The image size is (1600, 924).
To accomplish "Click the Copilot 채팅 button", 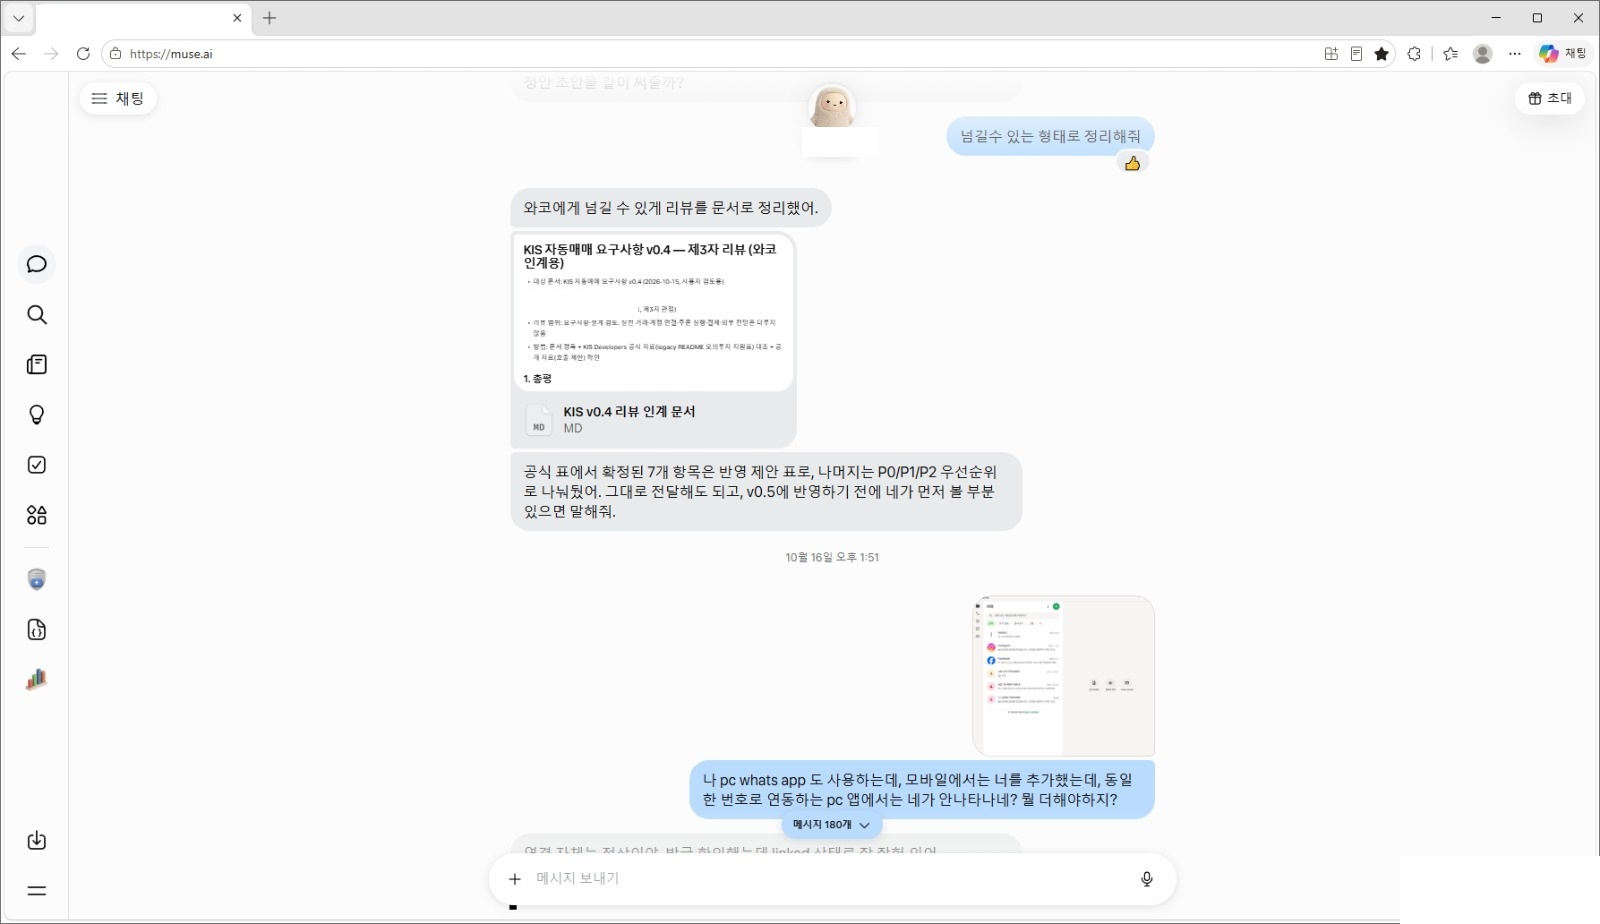I will point(1564,54).
